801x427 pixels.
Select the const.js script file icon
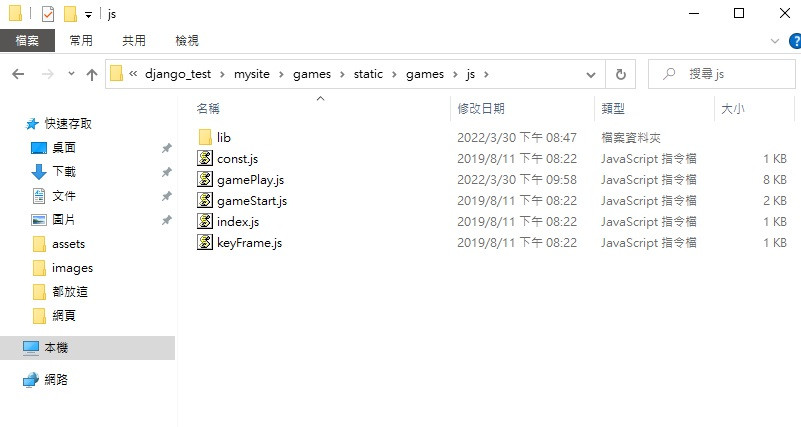point(205,158)
